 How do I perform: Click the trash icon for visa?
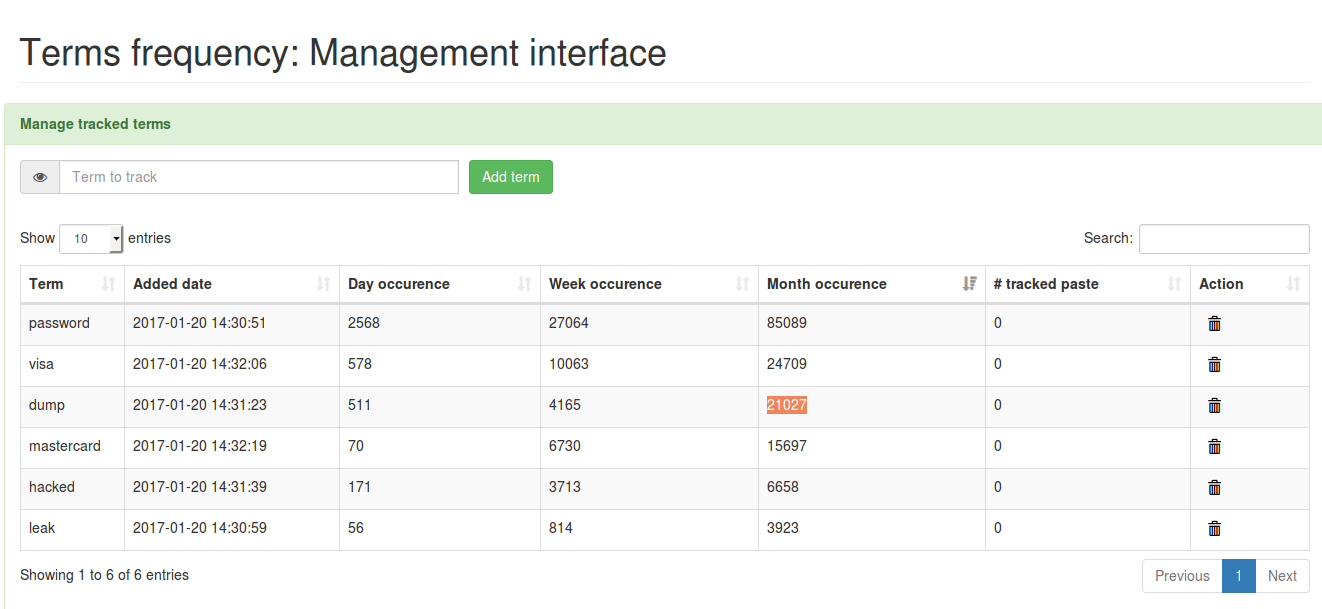[1214, 364]
